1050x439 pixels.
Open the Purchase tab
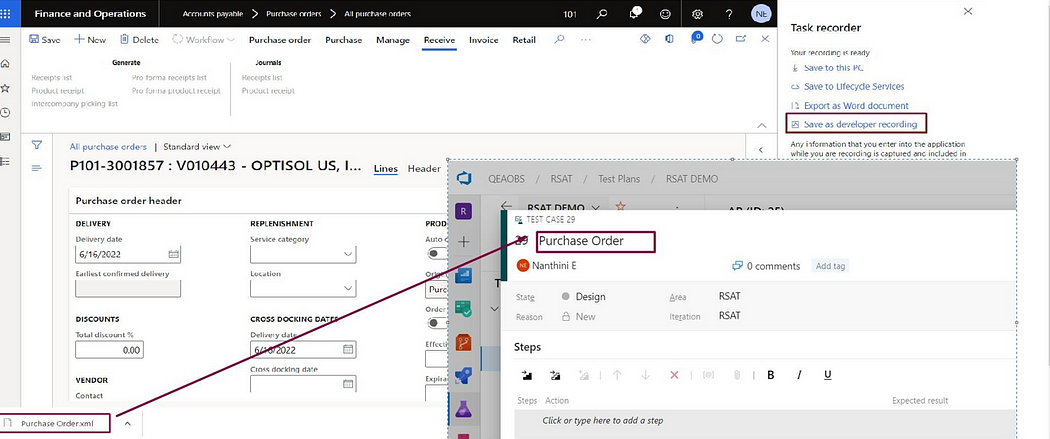344,40
